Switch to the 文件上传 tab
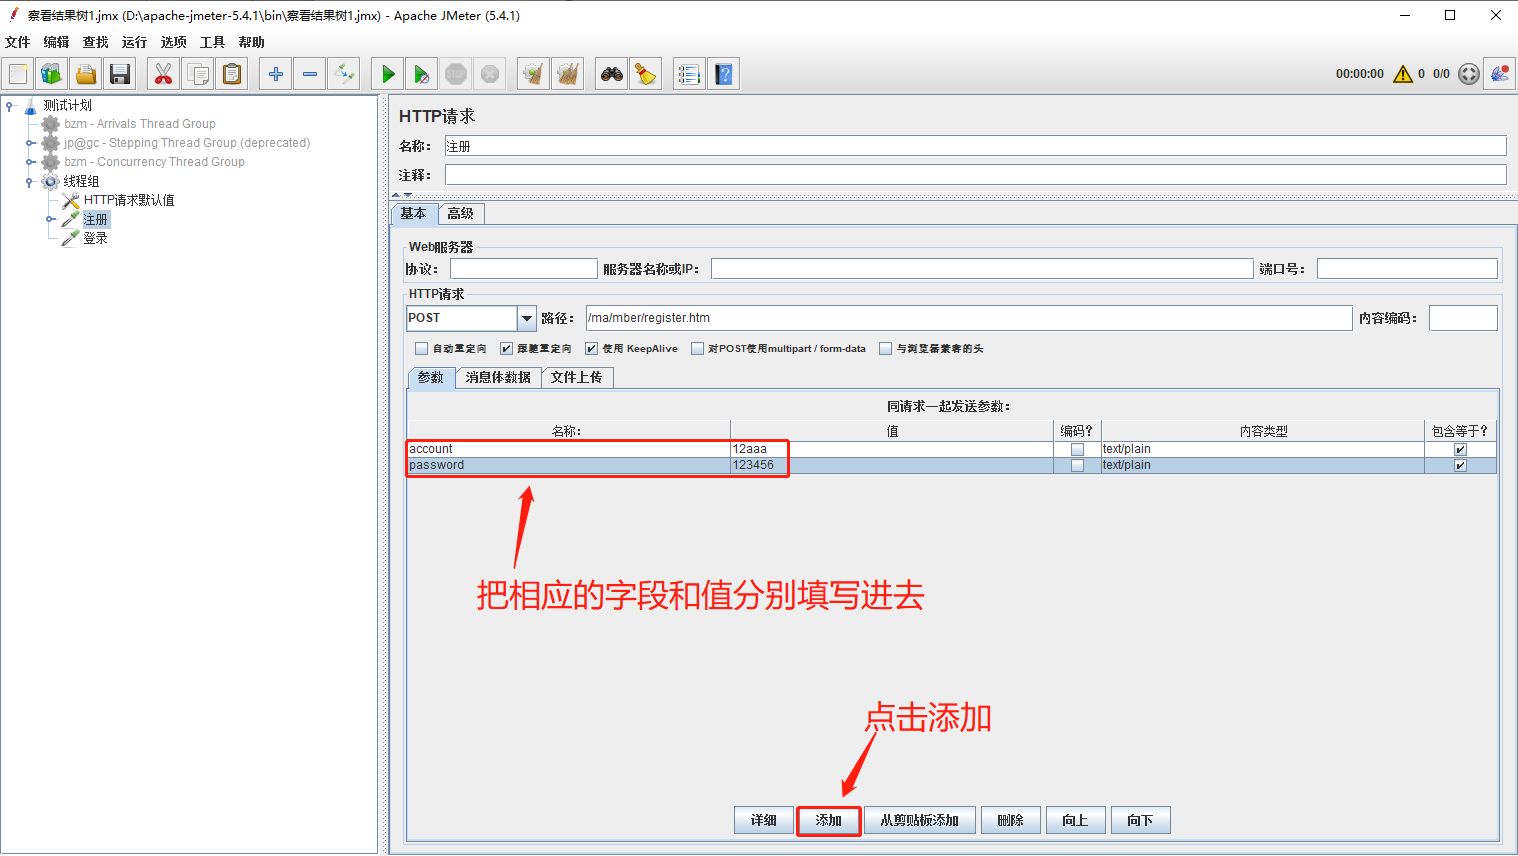The width and height of the screenshot is (1518, 856). pos(577,377)
